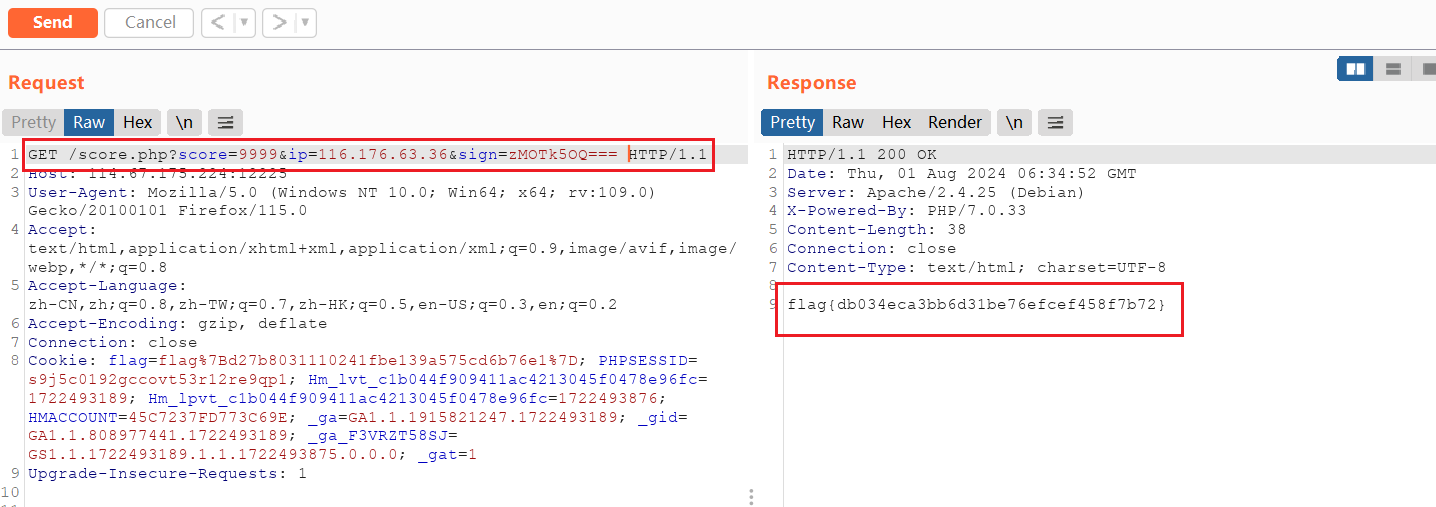Click the 'Date: Thu, 01 Aug 2024' header
The image size is (1436, 507).
click(x=961, y=173)
